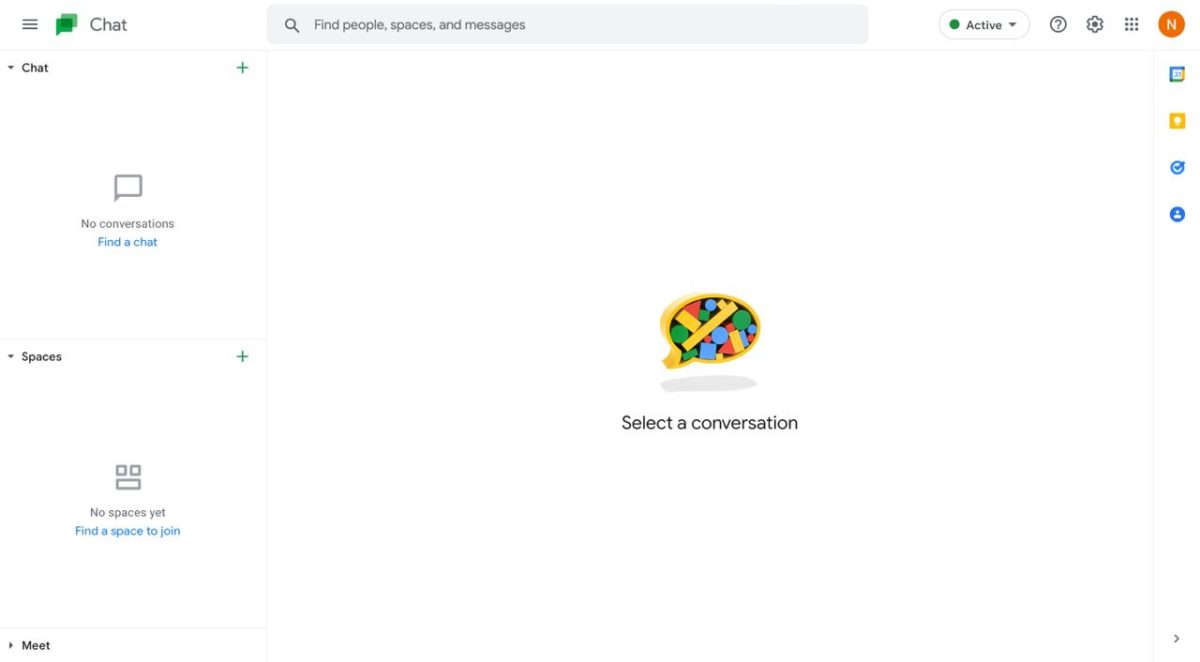Follow the Find a chat link
This screenshot has height=662, width=1200.
pos(128,242)
